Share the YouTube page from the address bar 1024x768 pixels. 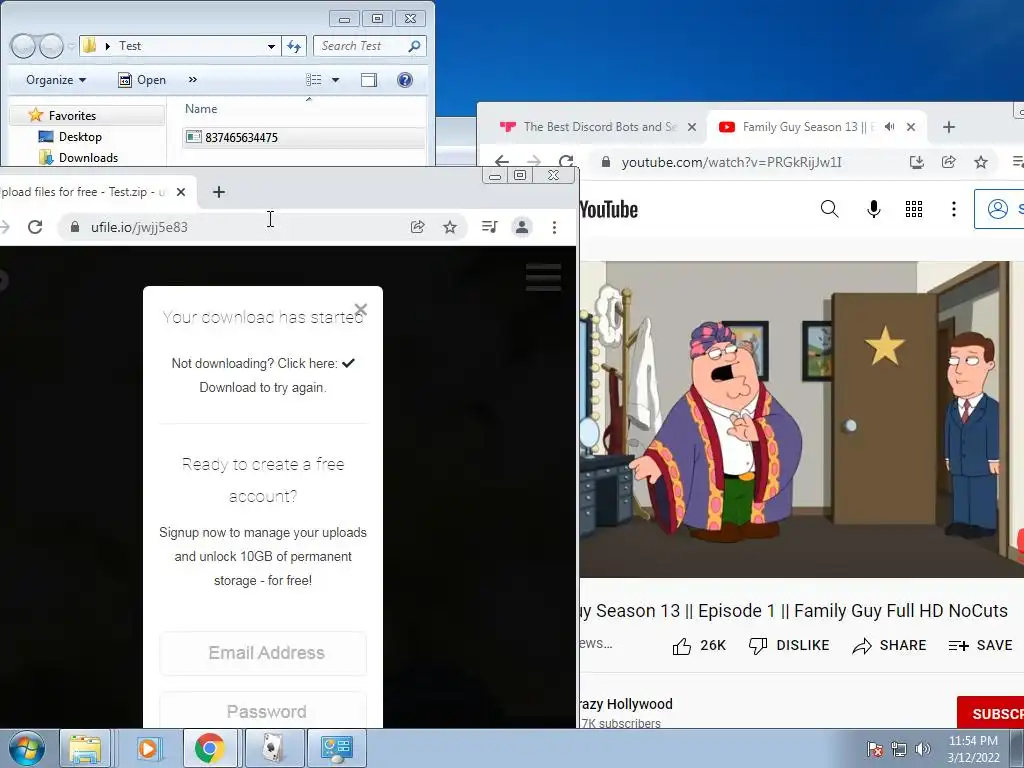949,162
